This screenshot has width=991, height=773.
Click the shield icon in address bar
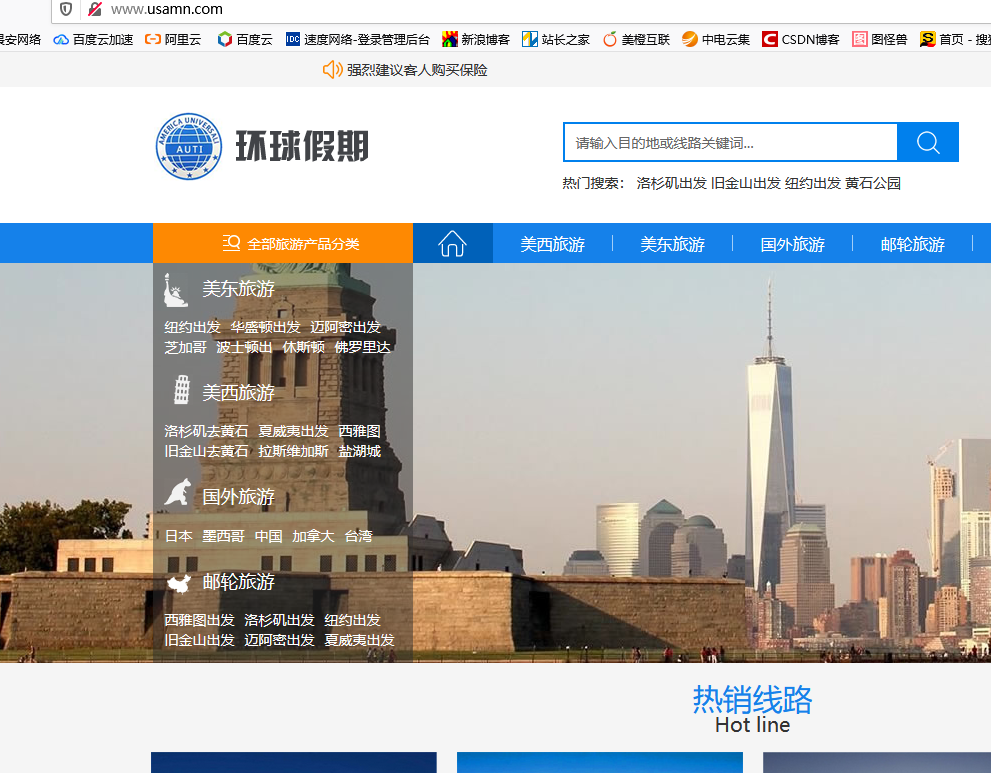(66, 9)
